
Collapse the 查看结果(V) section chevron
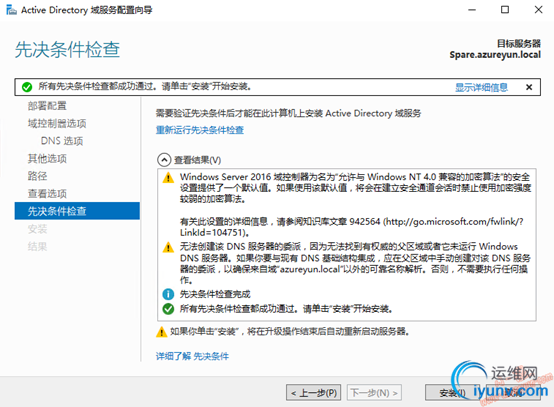pyautogui.click(x=164, y=160)
